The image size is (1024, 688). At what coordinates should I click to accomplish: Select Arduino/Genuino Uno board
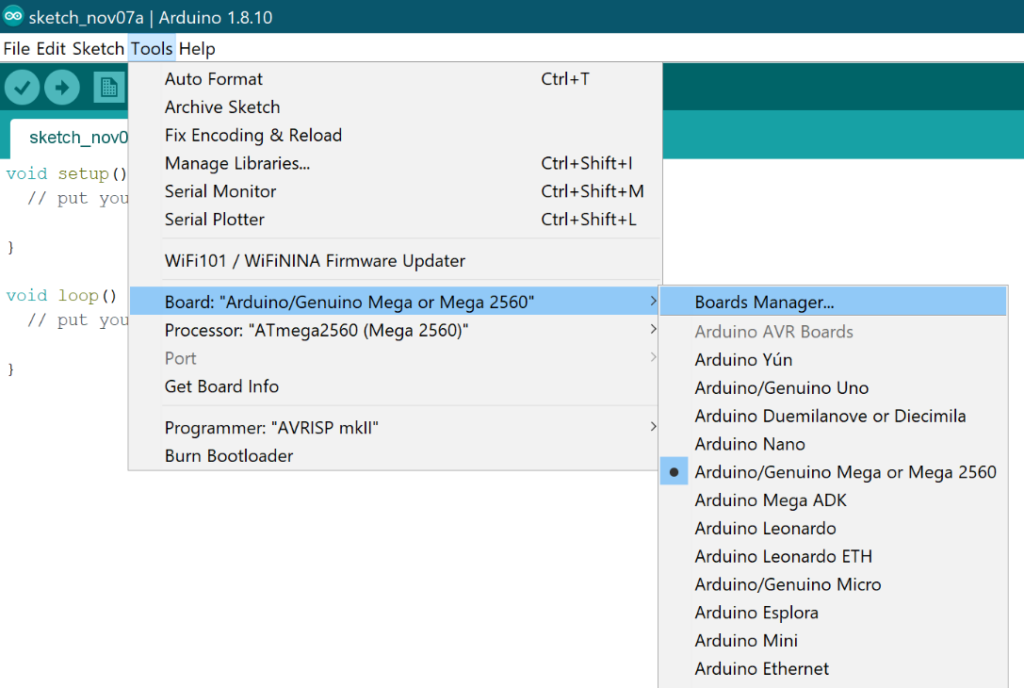tap(833, 388)
